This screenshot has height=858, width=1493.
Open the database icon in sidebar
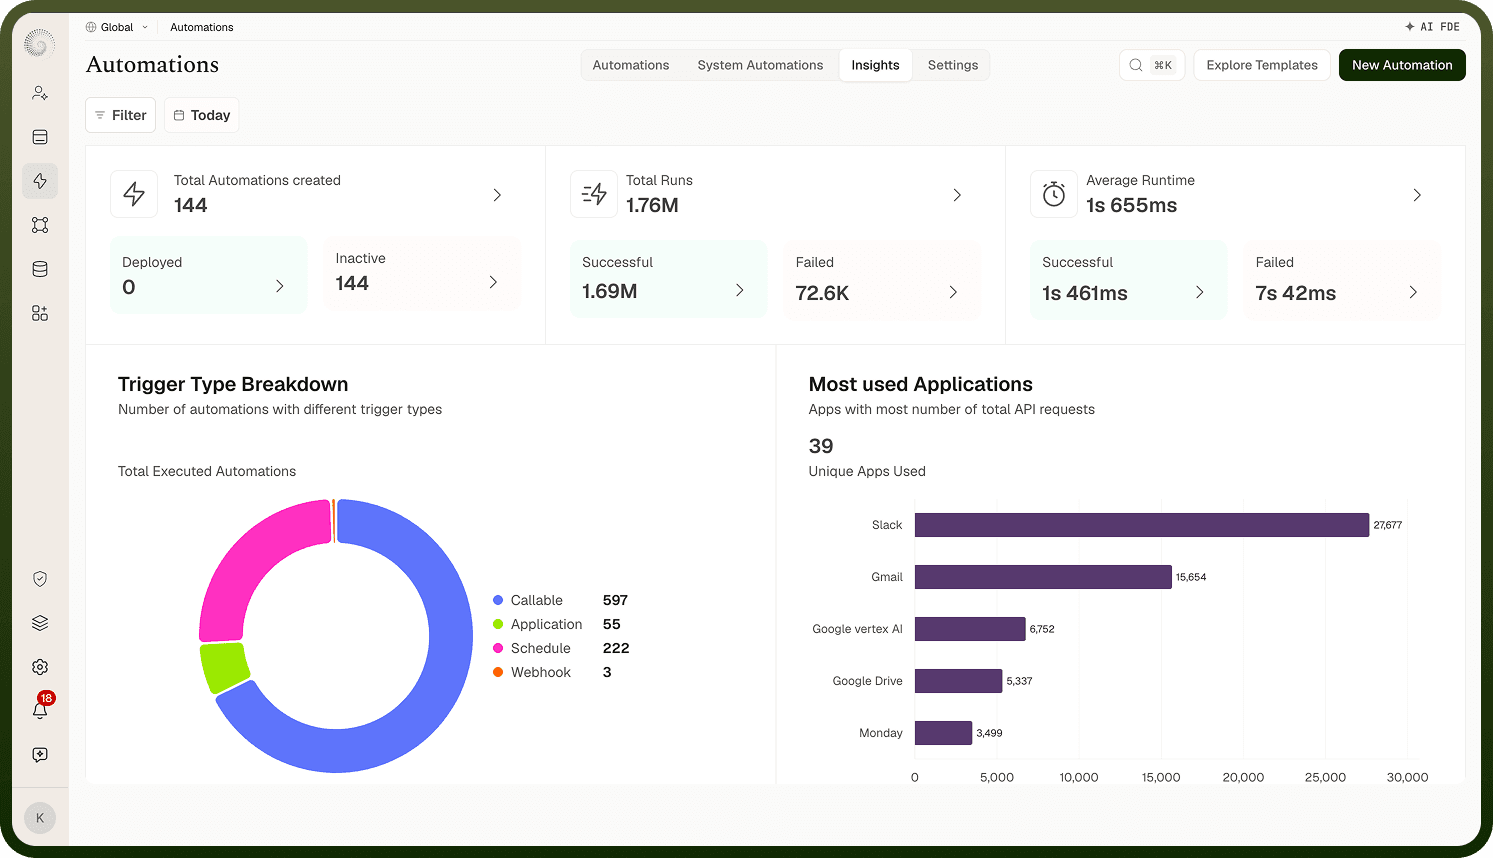pos(40,269)
